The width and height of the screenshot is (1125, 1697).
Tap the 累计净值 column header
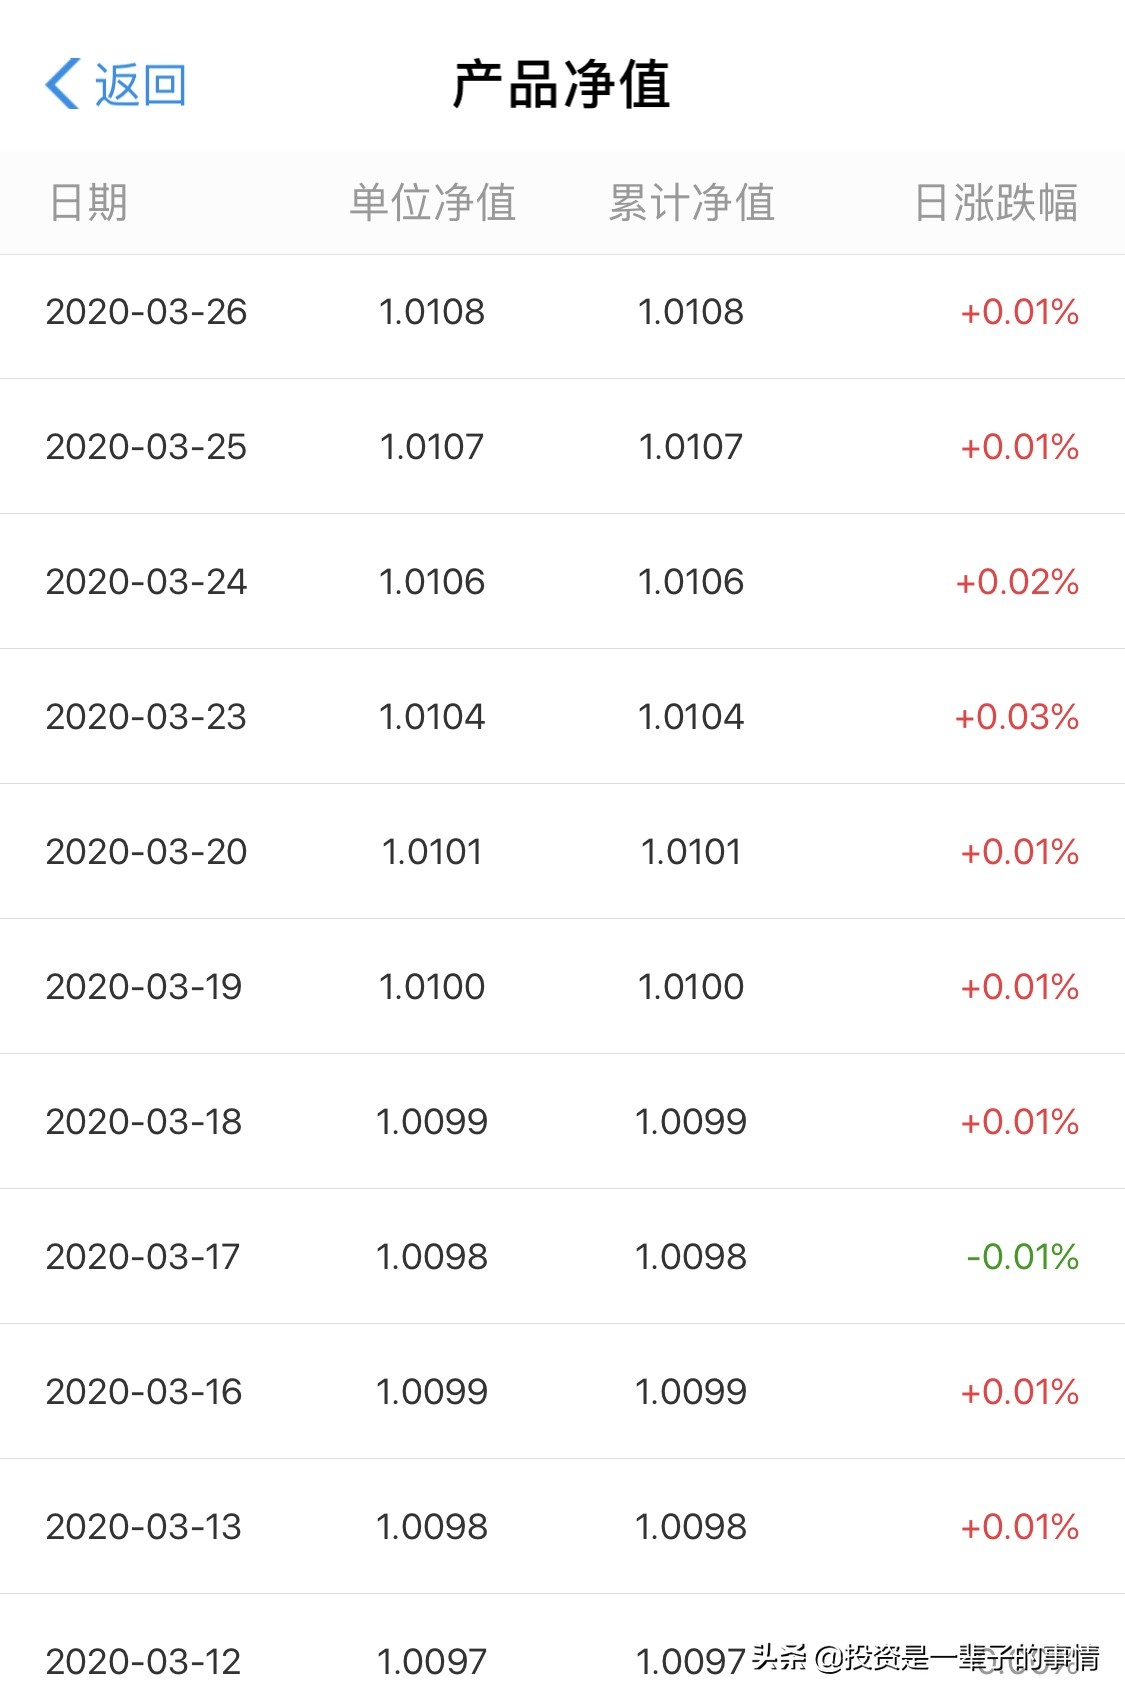tap(691, 203)
